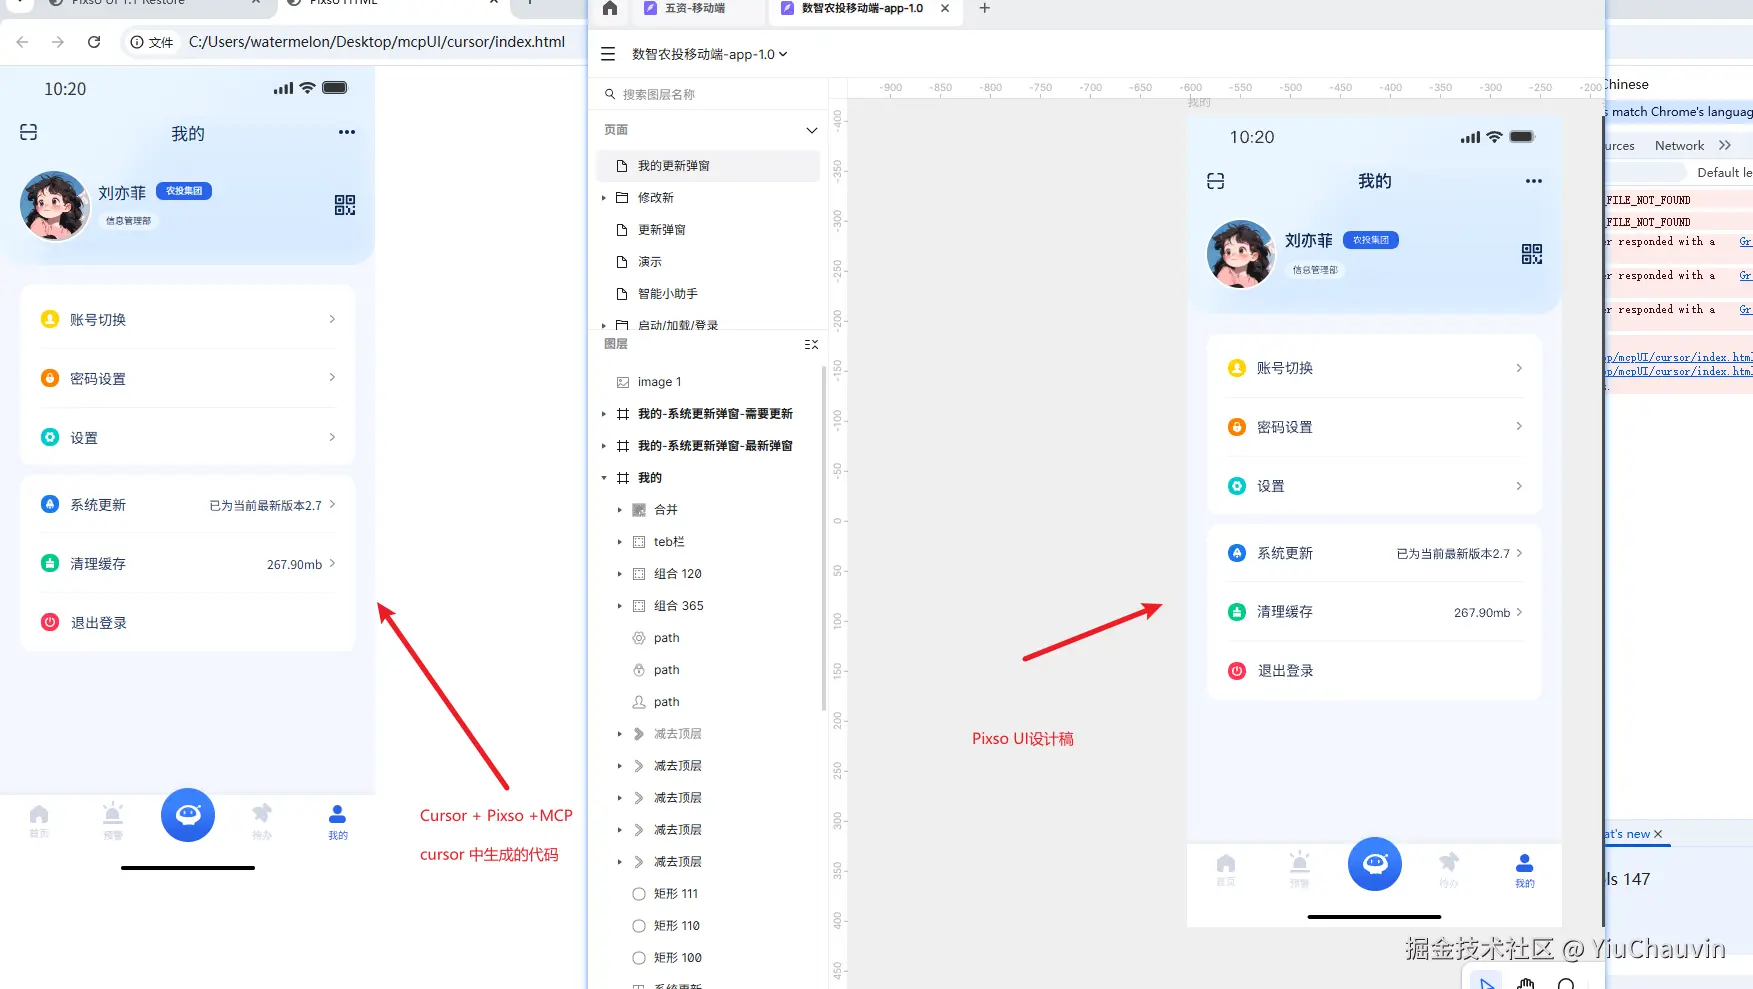Collapse all layers via the 图层 header icon
1753x989 pixels.
pos(811,344)
